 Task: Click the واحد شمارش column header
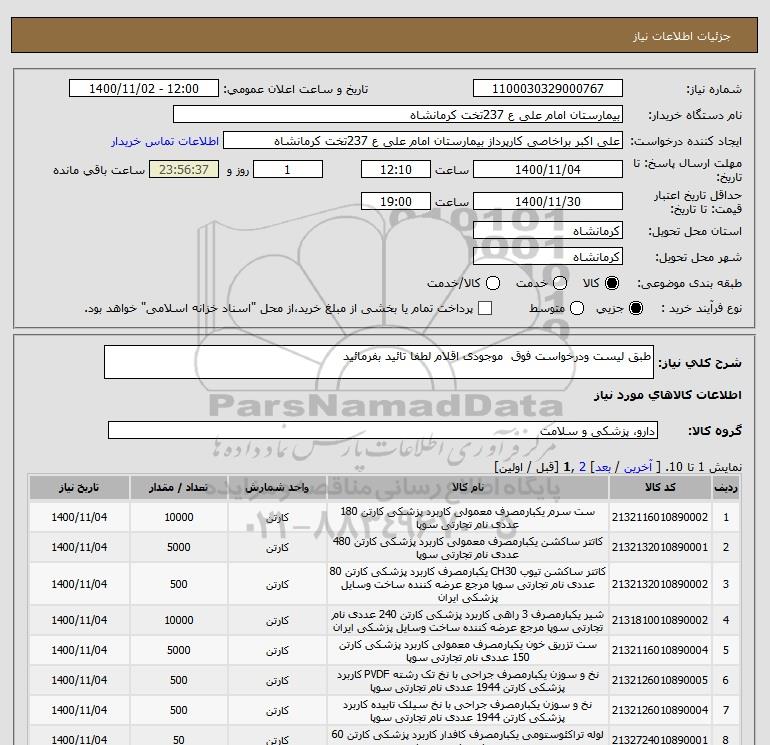tap(277, 488)
